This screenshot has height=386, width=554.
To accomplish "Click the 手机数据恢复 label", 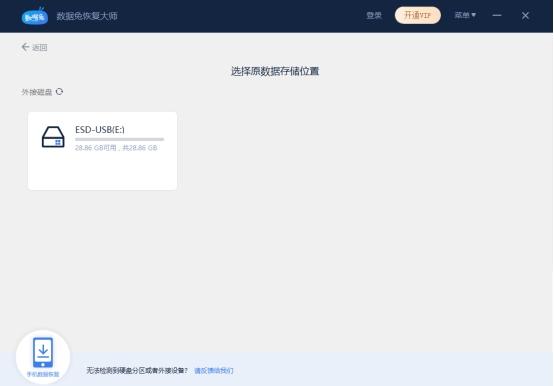I will 43,374.
